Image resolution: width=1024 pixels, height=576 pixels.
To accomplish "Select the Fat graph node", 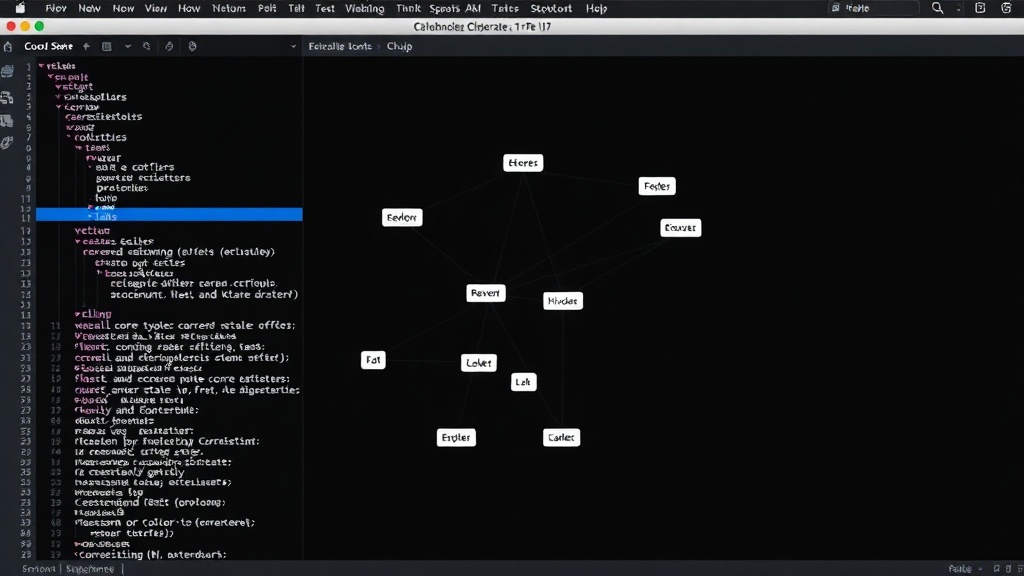I will 373,360.
